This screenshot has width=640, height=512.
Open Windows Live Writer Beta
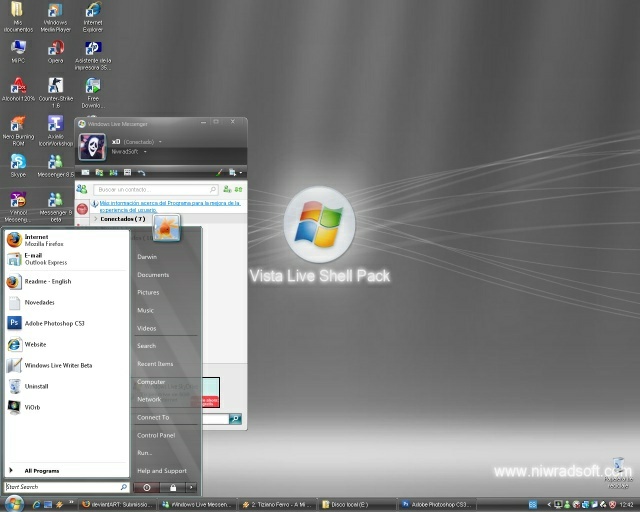[67, 365]
